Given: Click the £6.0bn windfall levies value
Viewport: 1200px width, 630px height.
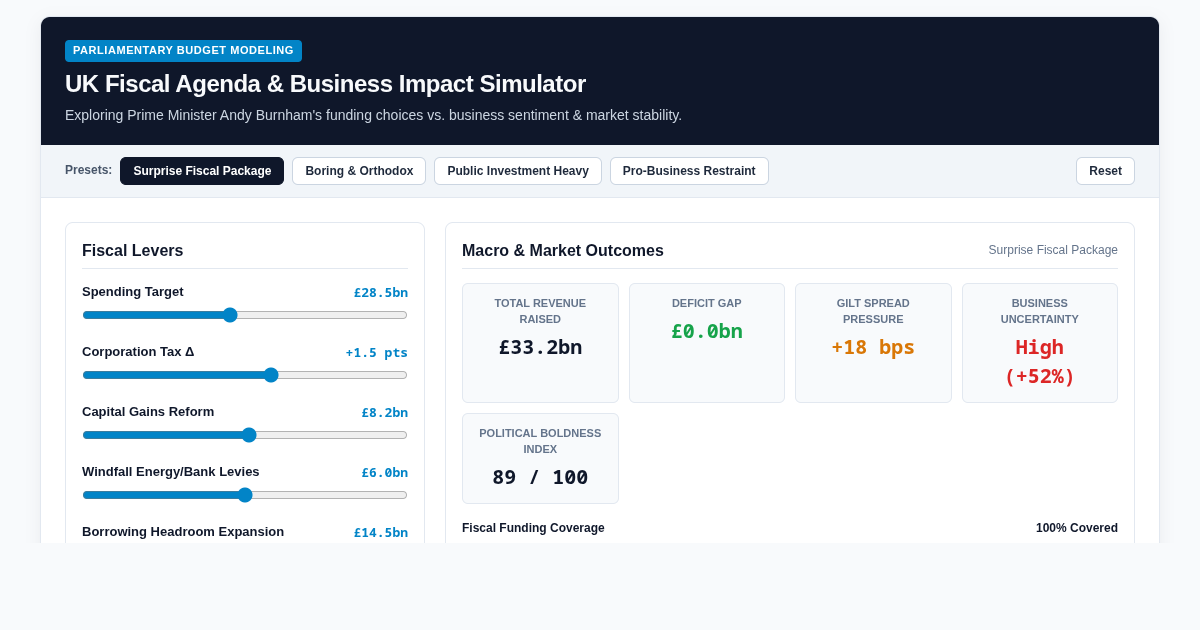Looking at the screenshot, I should pyautogui.click(x=385, y=473).
